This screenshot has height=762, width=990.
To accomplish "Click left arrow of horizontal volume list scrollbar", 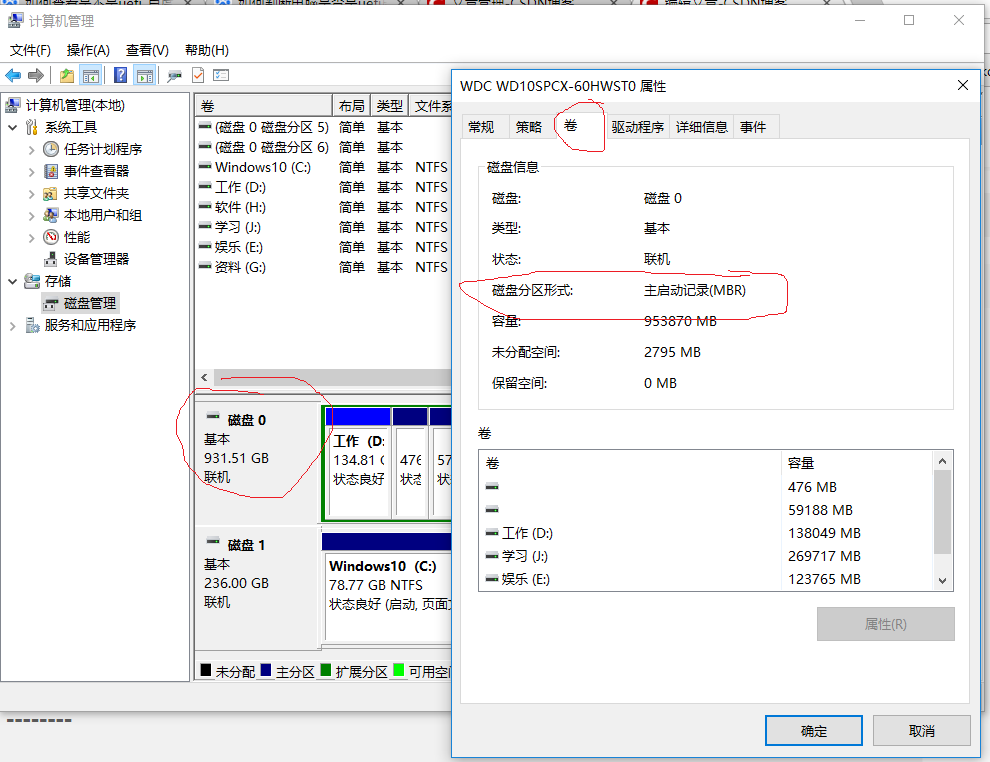I will [204, 378].
